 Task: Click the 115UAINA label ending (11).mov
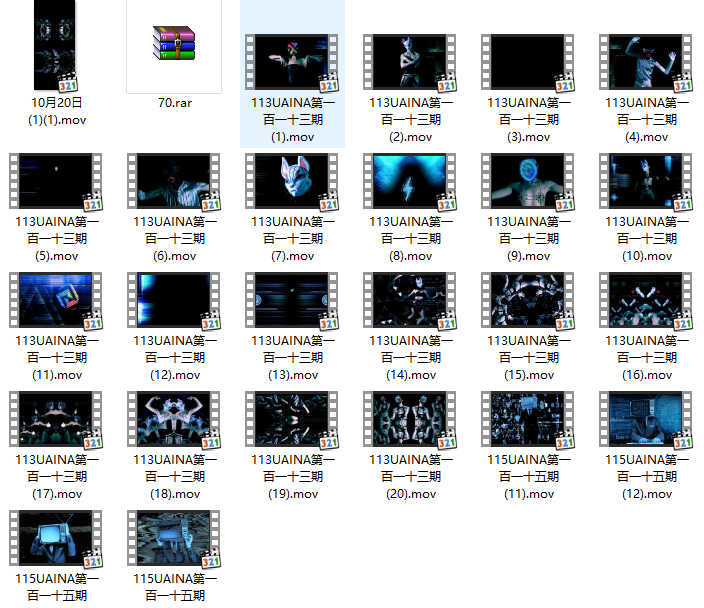click(x=529, y=477)
